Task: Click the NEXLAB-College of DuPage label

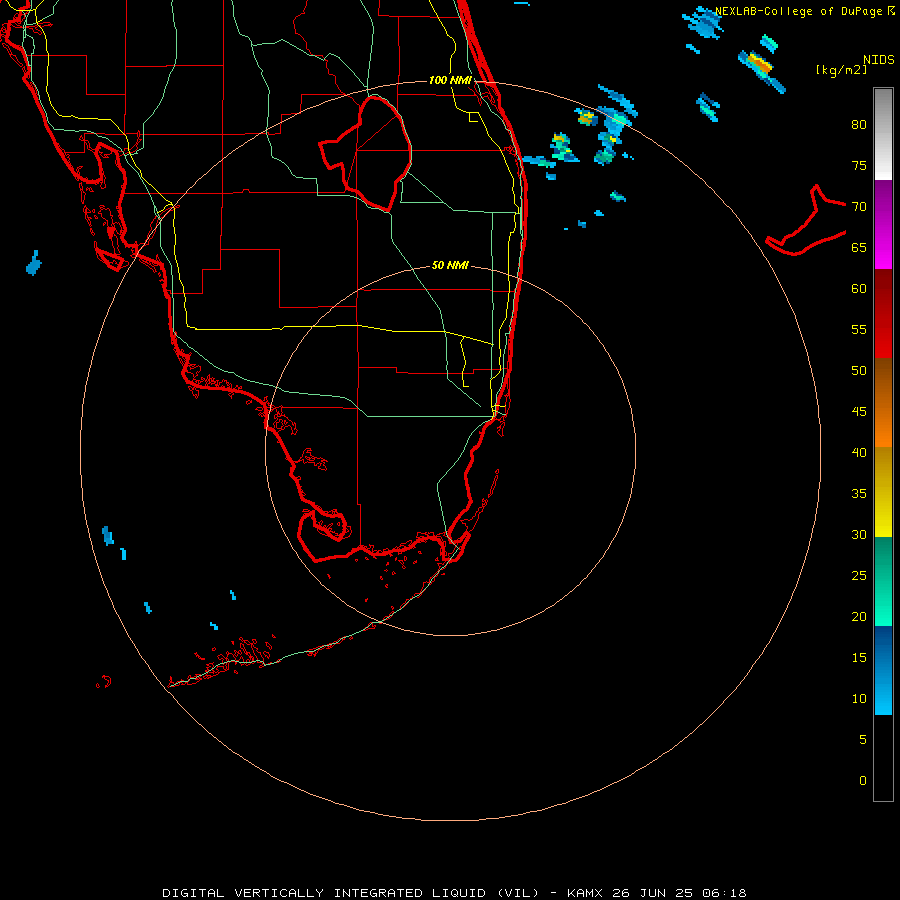Action: (798, 11)
